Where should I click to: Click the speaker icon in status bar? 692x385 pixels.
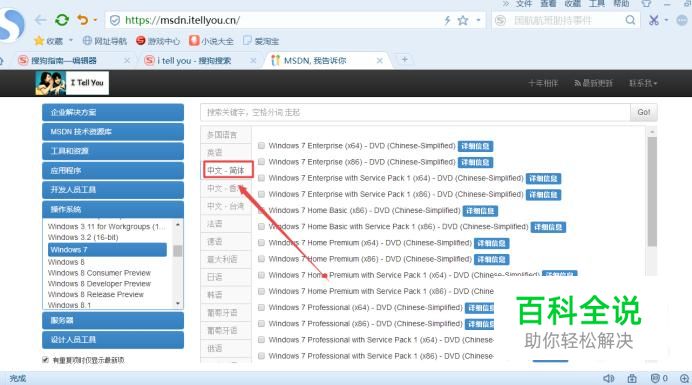pos(609,378)
